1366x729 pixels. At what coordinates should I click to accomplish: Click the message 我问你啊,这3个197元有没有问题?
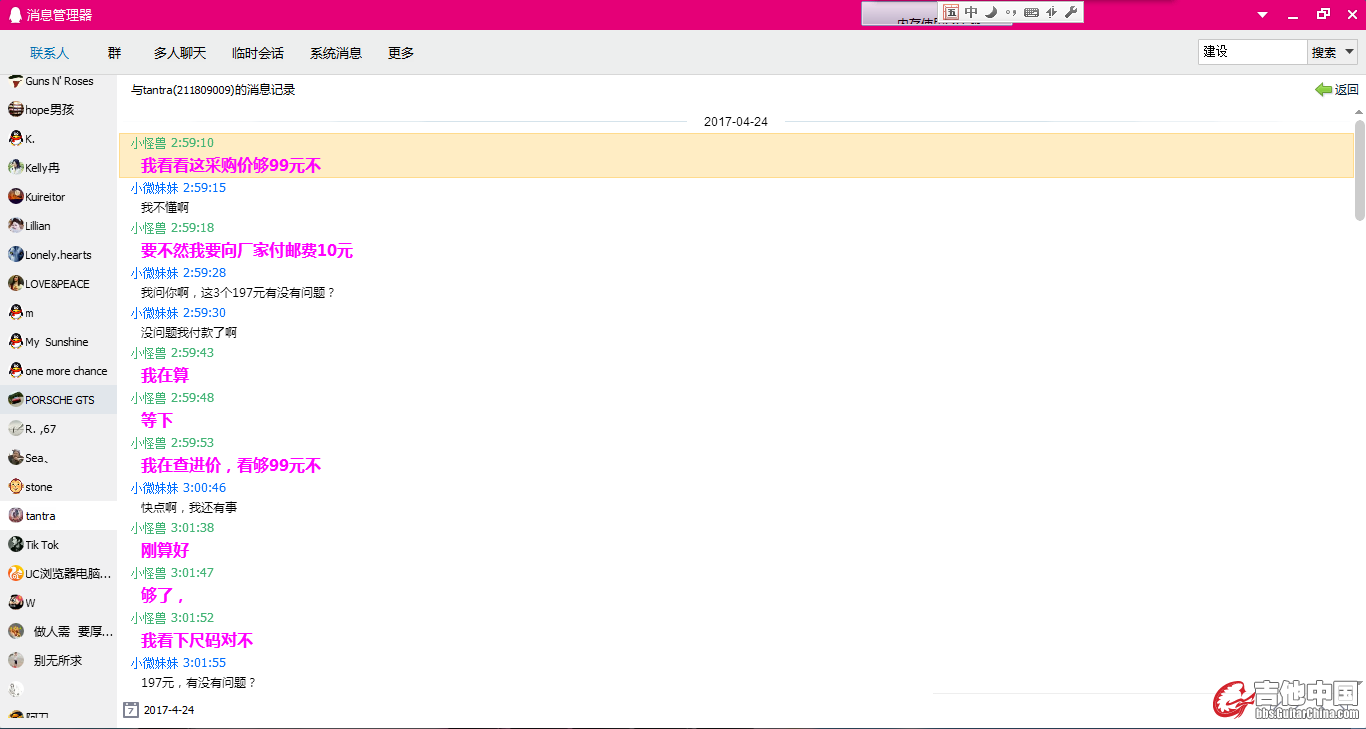coord(238,293)
